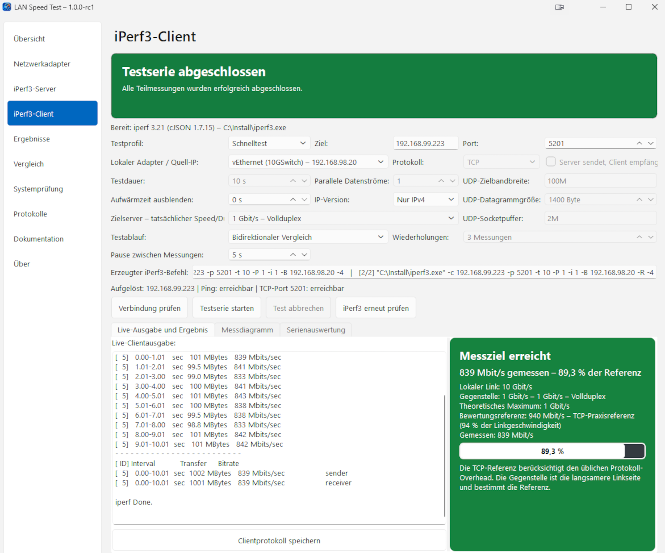Toggle 'Server sendet, Client empfängt' checkbox
The image size is (665, 553).
click(550, 162)
